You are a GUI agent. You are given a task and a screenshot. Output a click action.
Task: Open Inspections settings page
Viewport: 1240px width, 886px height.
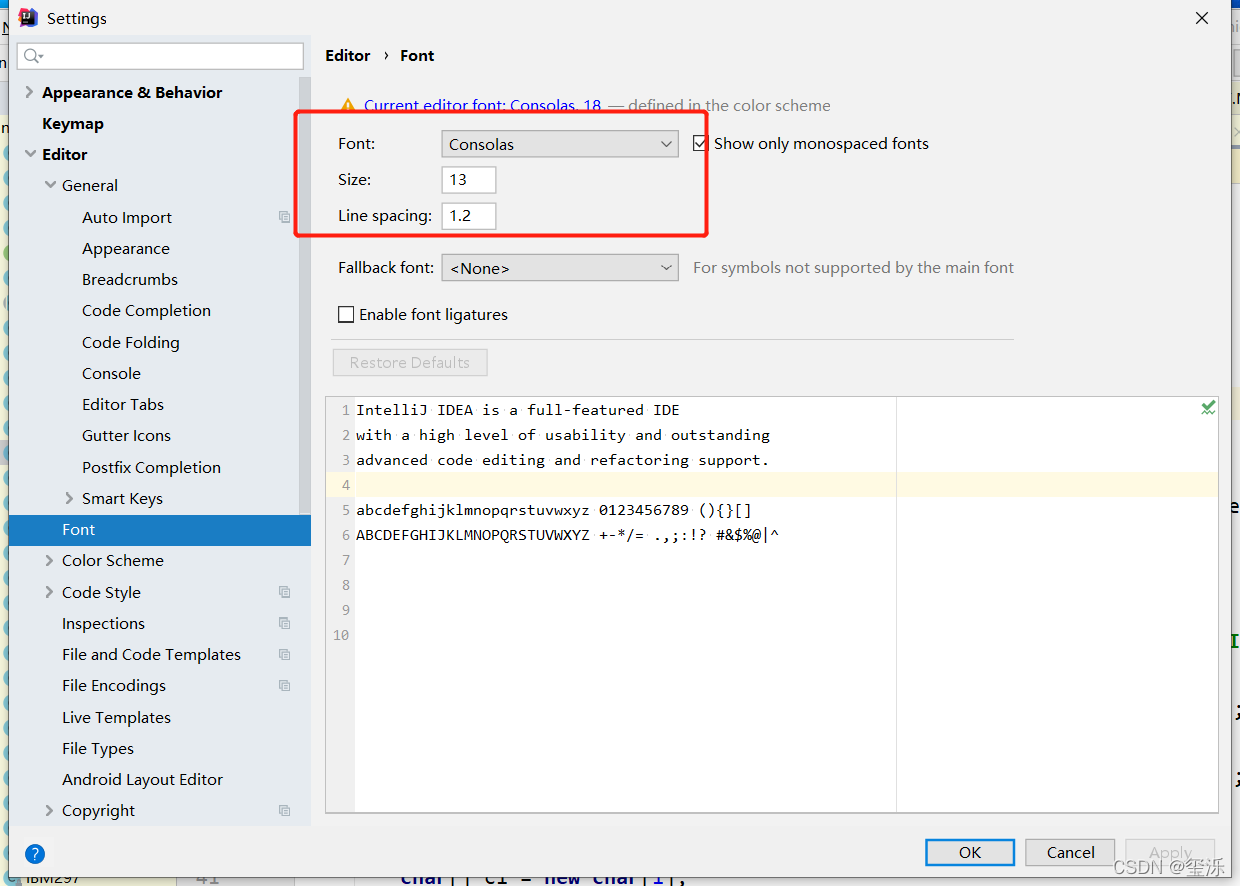103,623
